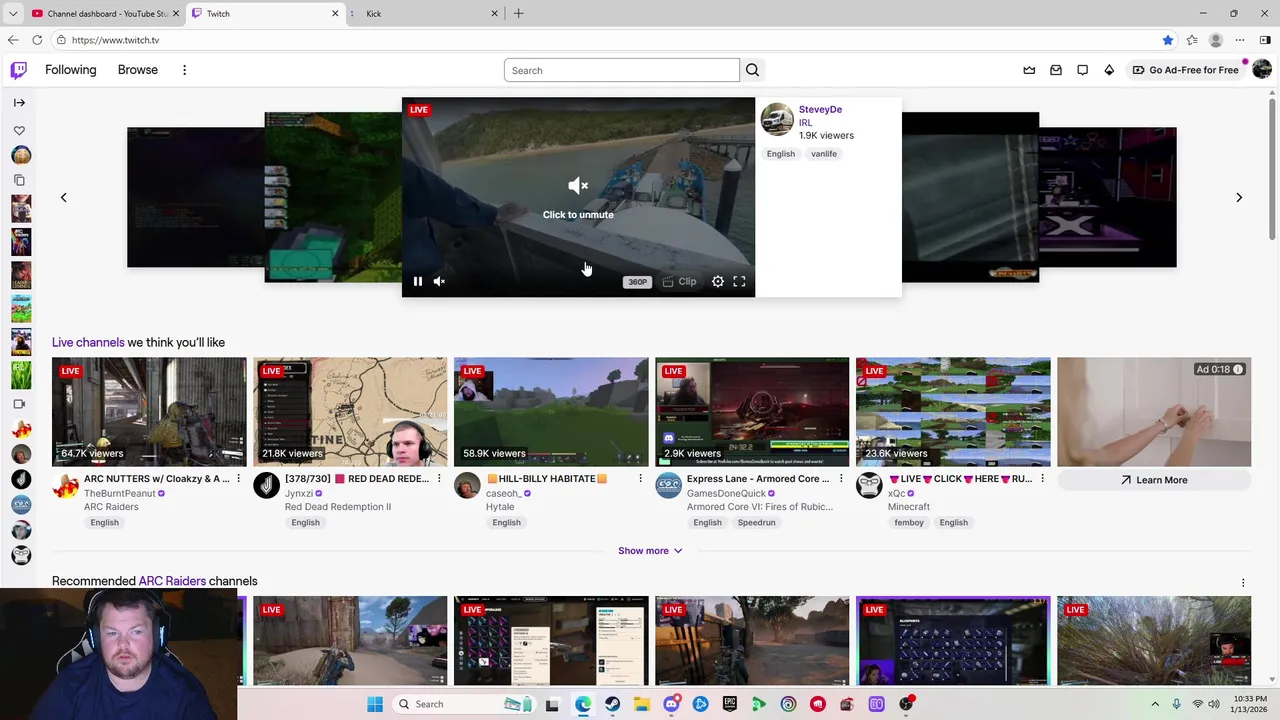The height and width of the screenshot is (720, 1280).
Task: Show next carousel stream
Action: tap(1239, 197)
